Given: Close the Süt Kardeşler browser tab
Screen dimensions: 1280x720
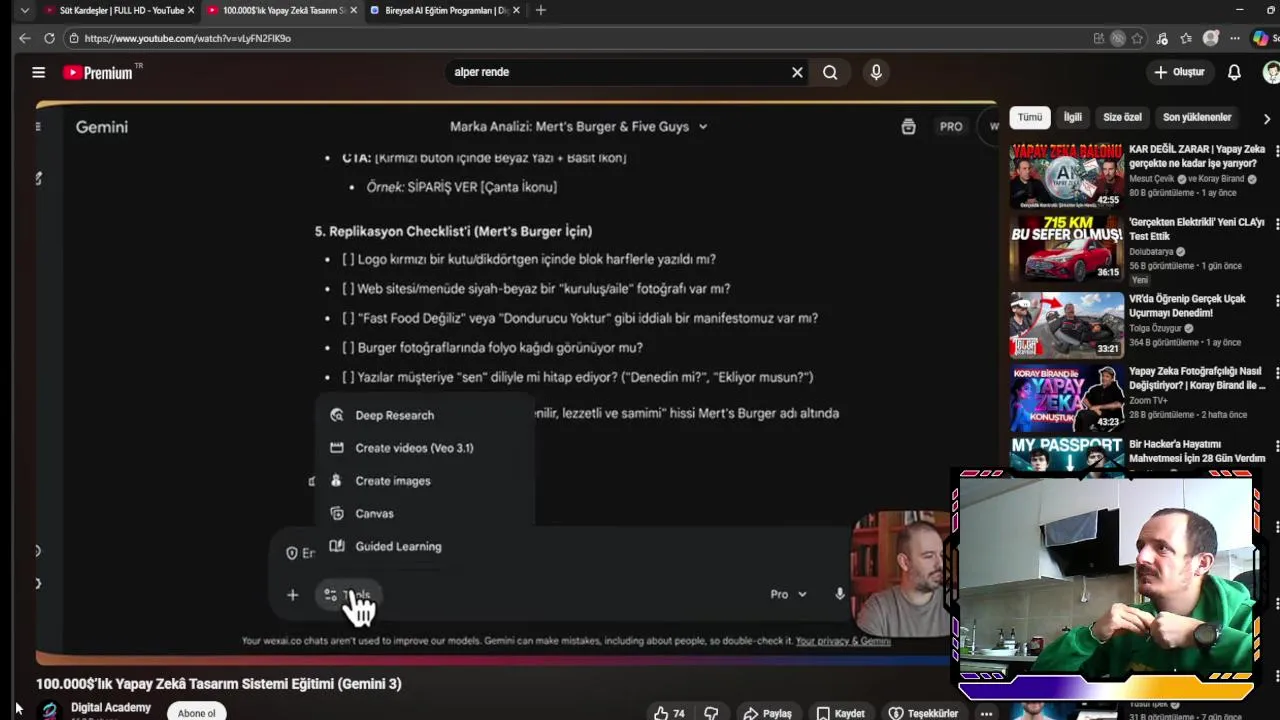Looking at the screenshot, I should tap(191, 10).
